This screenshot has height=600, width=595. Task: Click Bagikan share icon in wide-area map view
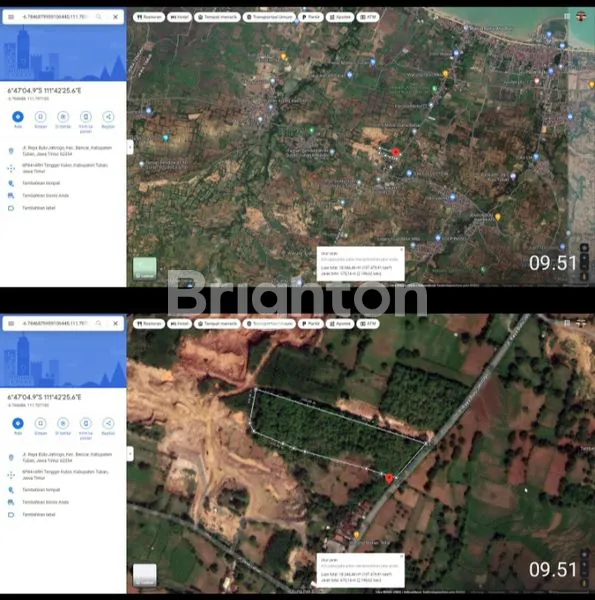coord(108,117)
